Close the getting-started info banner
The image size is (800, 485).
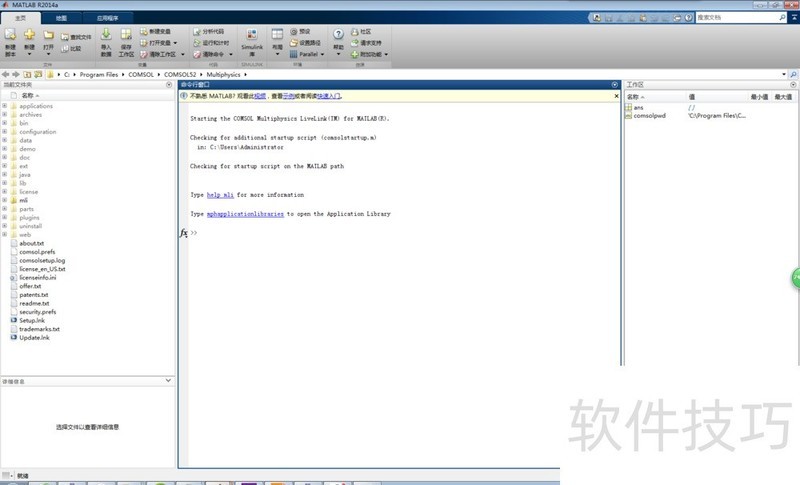click(x=616, y=96)
